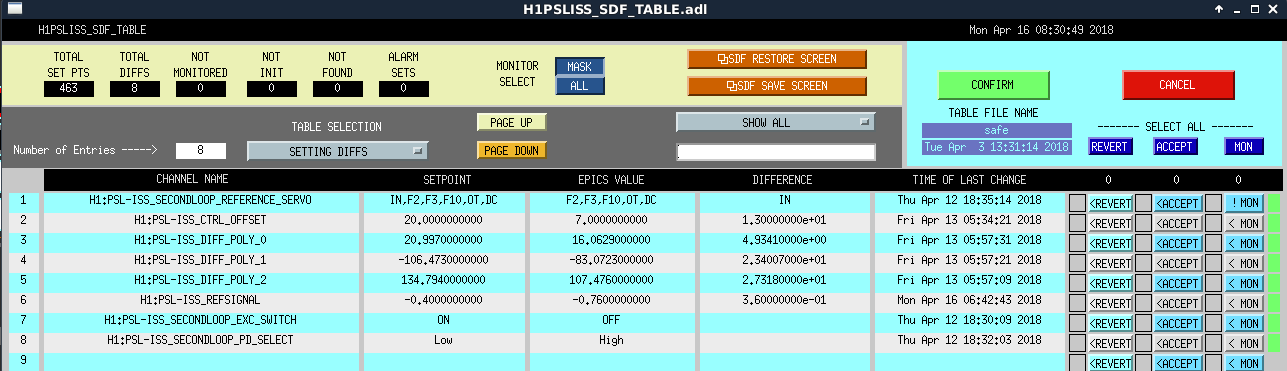The height and width of the screenshot is (371, 1287).
Task: Accept H1:PSL-ISS_CTRL_OFFSET row
Action: point(1179,222)
